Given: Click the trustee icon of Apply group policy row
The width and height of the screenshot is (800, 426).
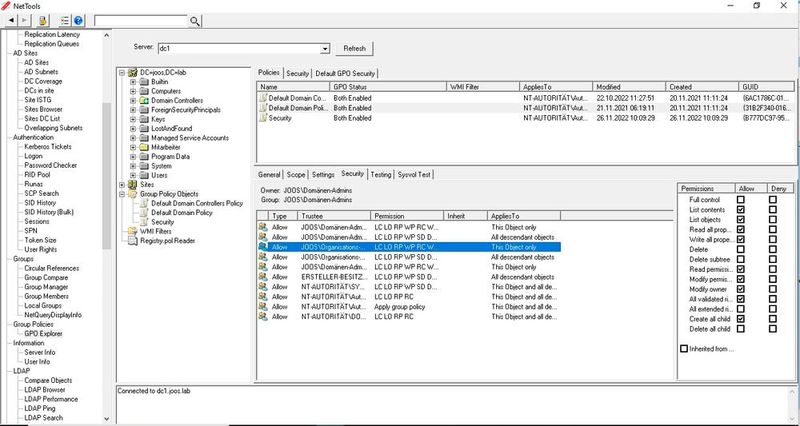Looking at the screenshot, I should [263, 307].
